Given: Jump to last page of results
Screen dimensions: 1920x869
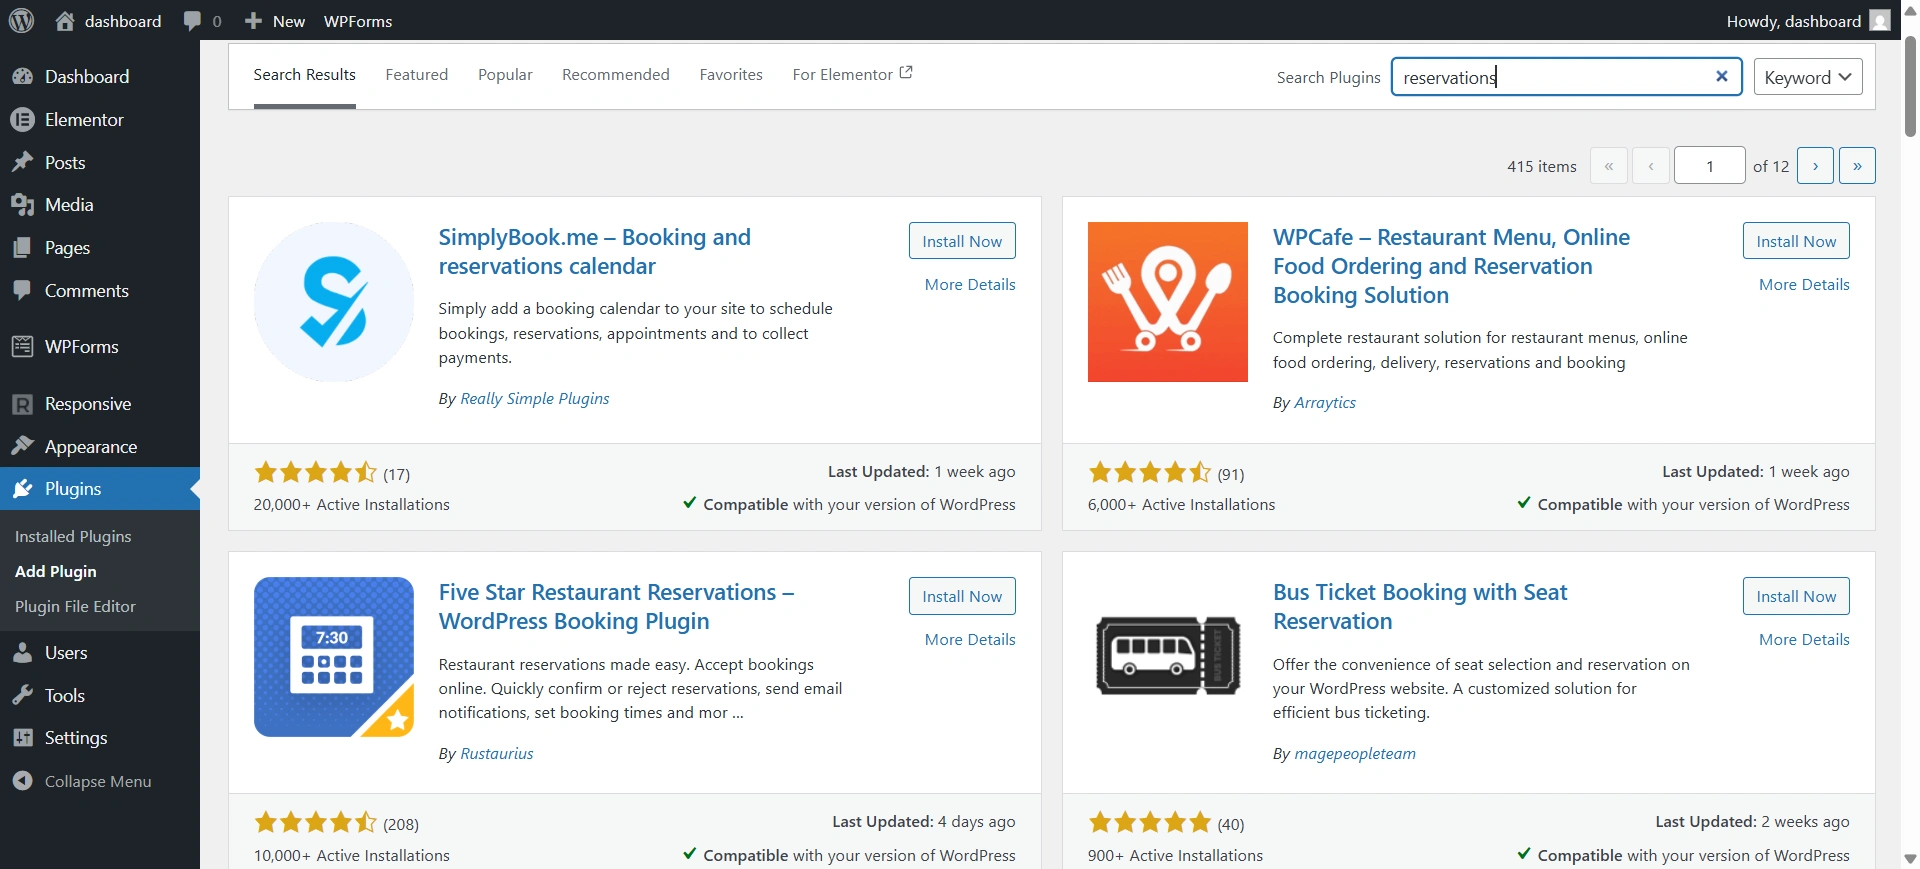Looking at the screenshot, I should coord(1857,166).
